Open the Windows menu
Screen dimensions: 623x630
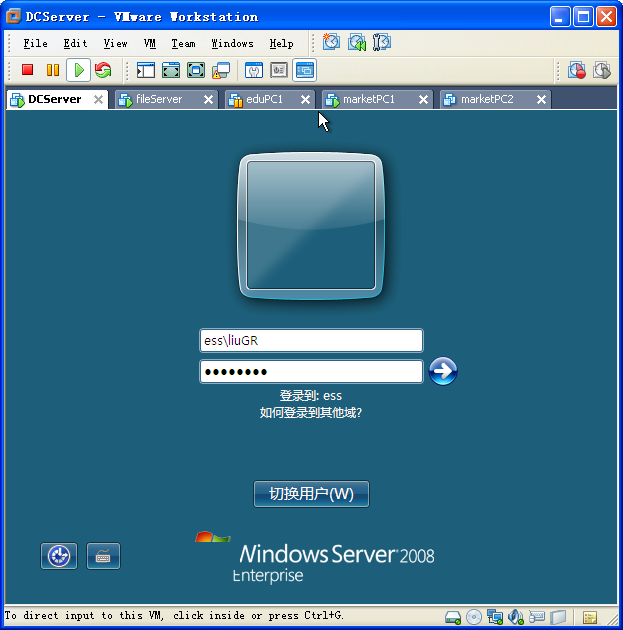tap(233, 43)
